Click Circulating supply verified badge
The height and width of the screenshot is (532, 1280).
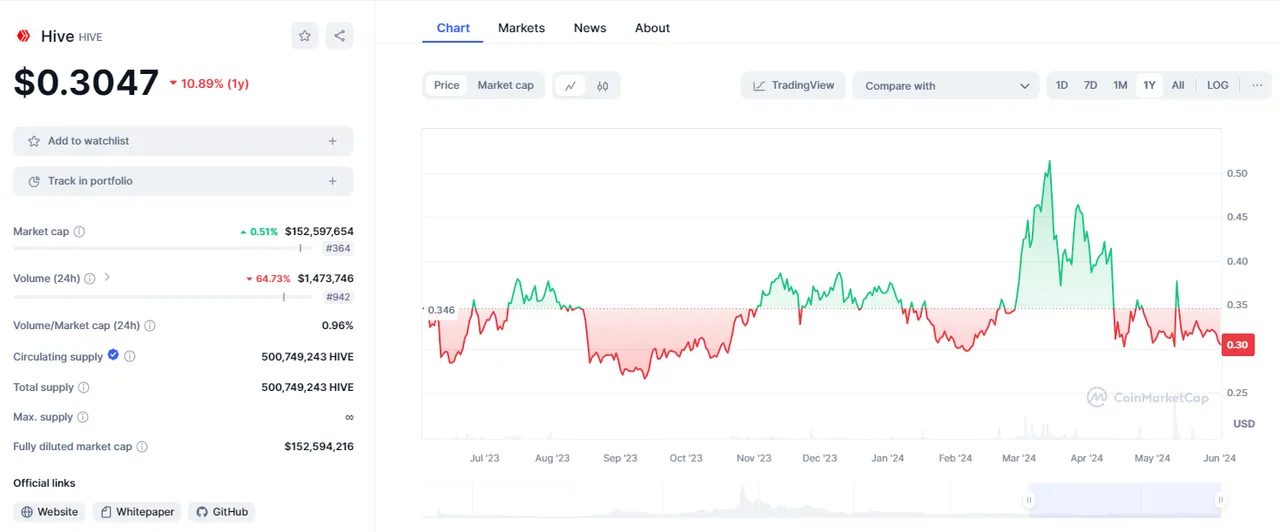113,355
